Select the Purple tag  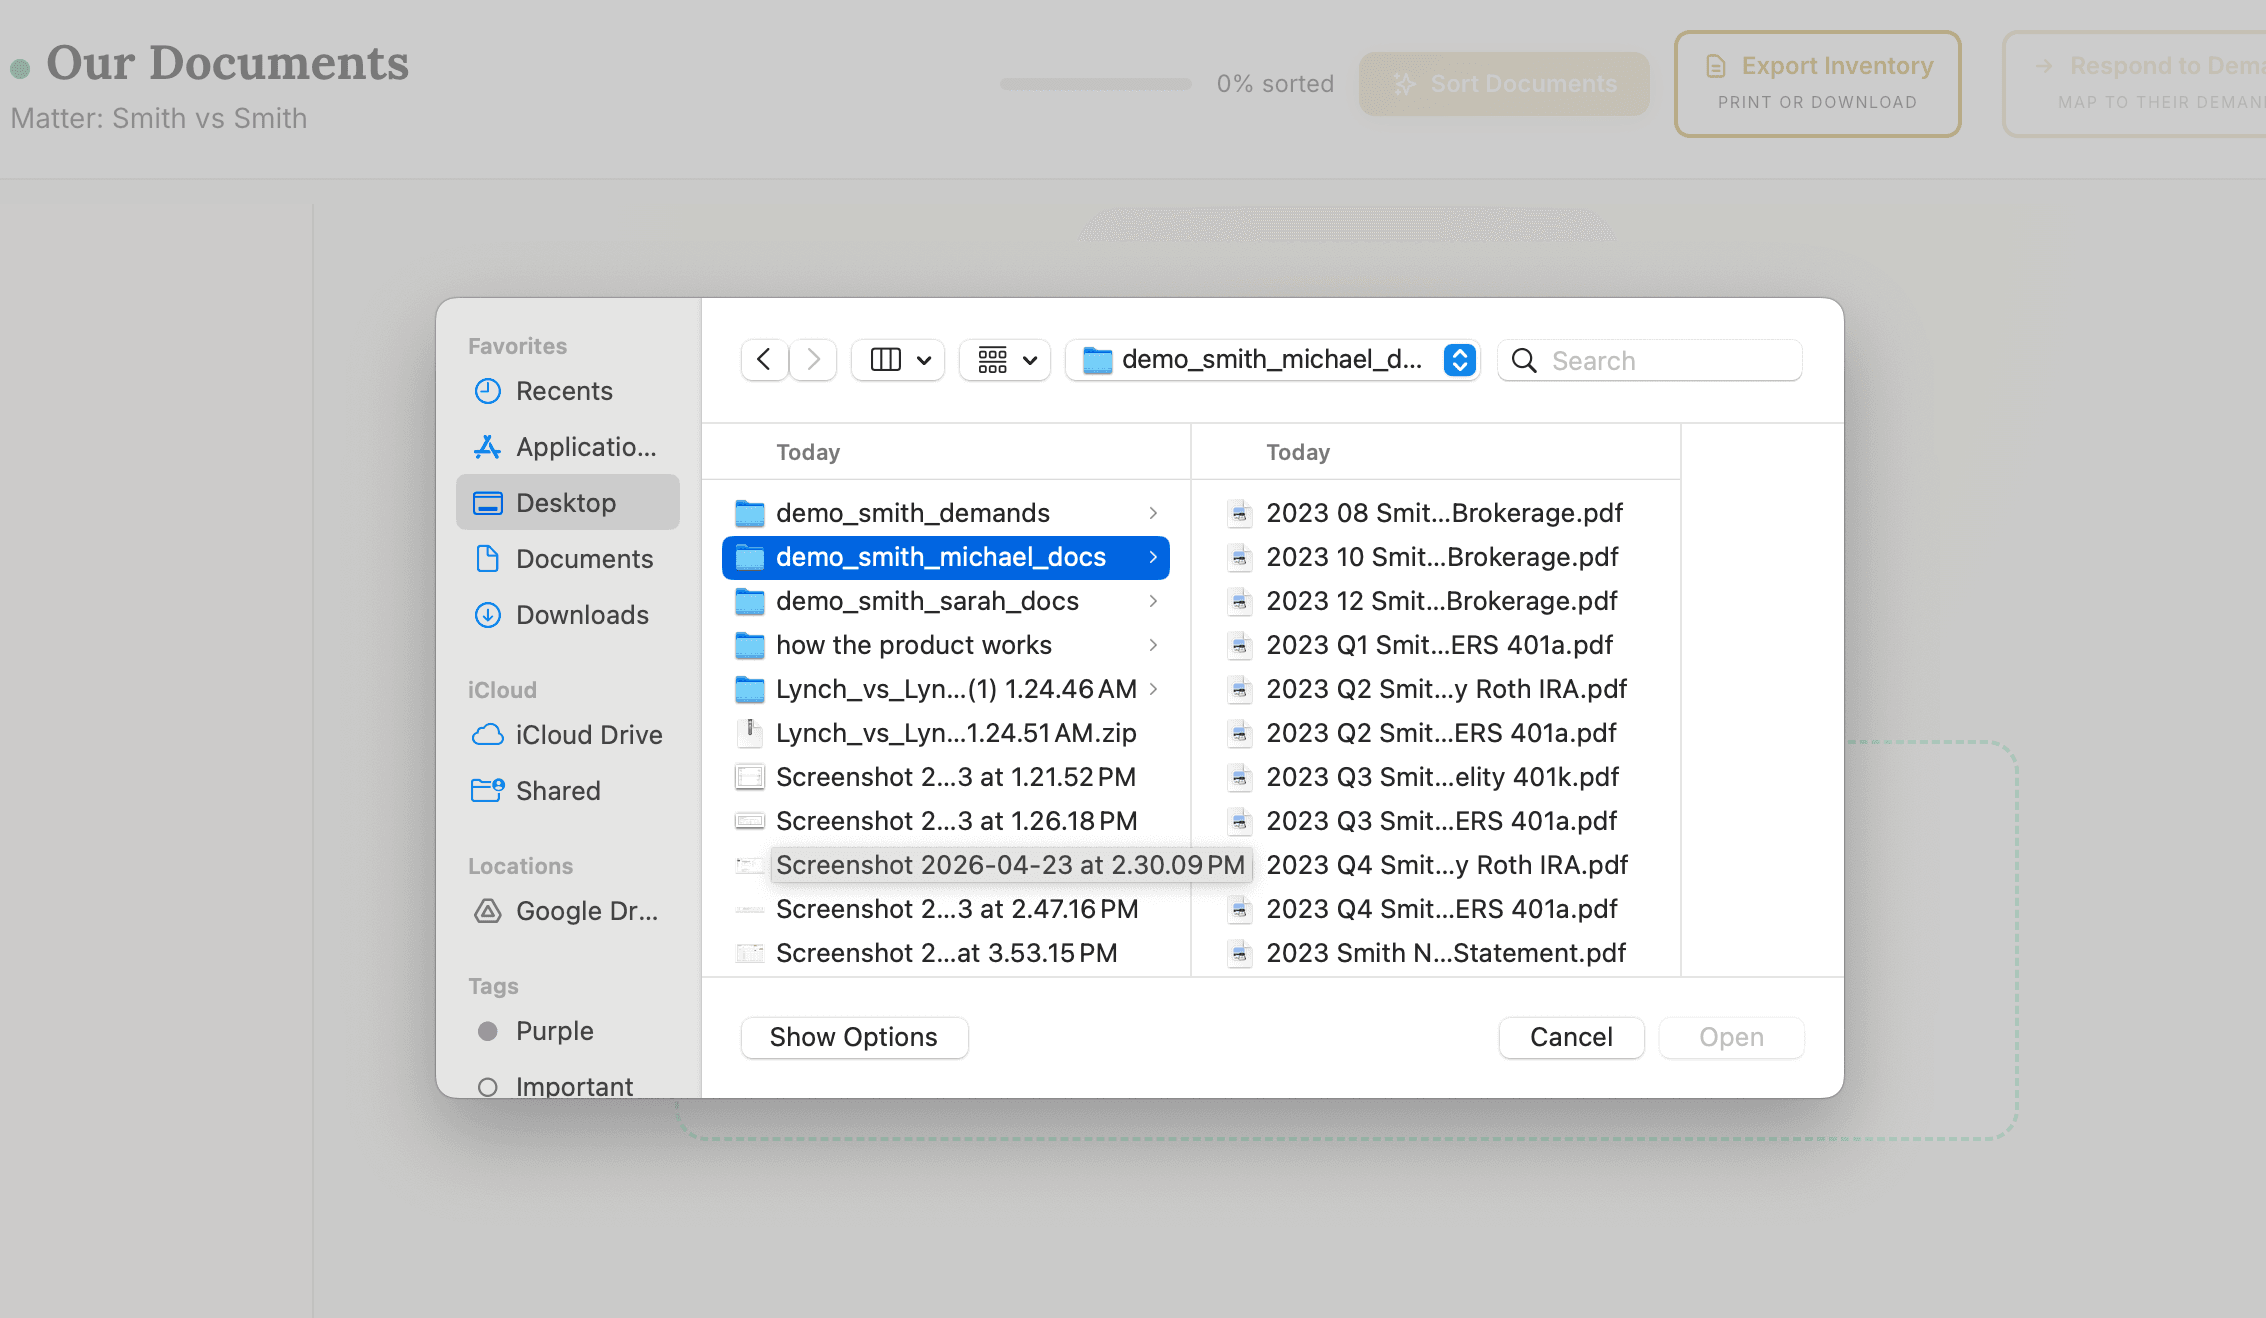(554, 1031)
